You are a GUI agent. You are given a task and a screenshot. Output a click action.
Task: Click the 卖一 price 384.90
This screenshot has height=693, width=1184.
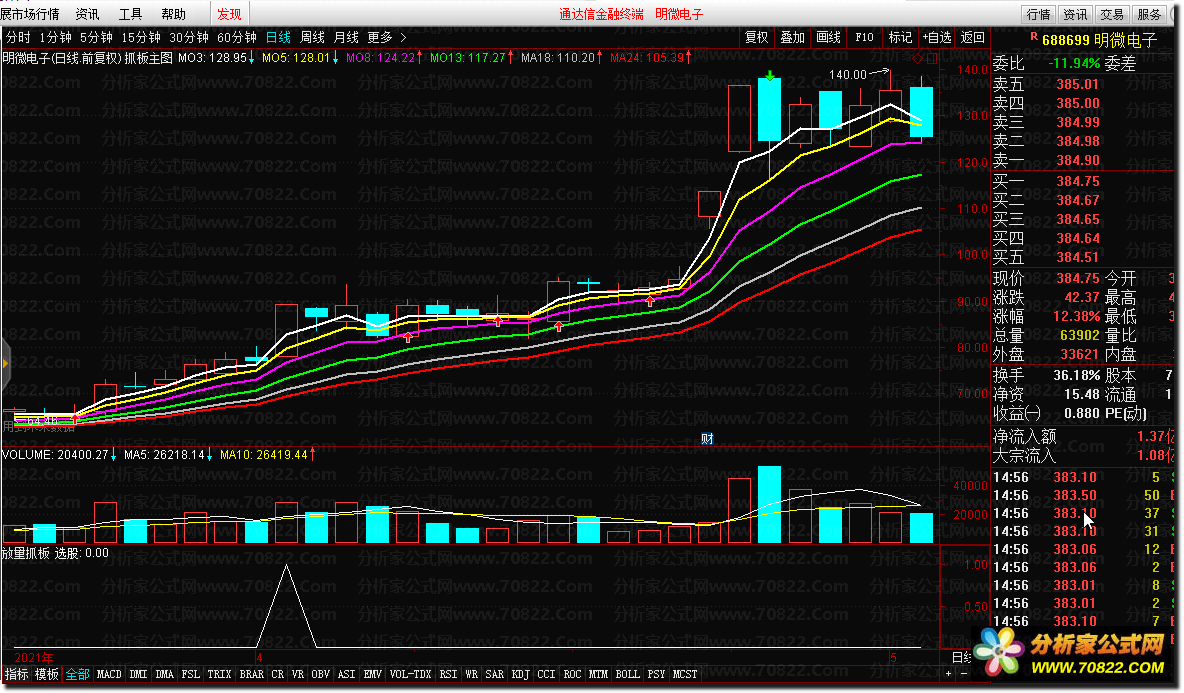click(1078, 160)
